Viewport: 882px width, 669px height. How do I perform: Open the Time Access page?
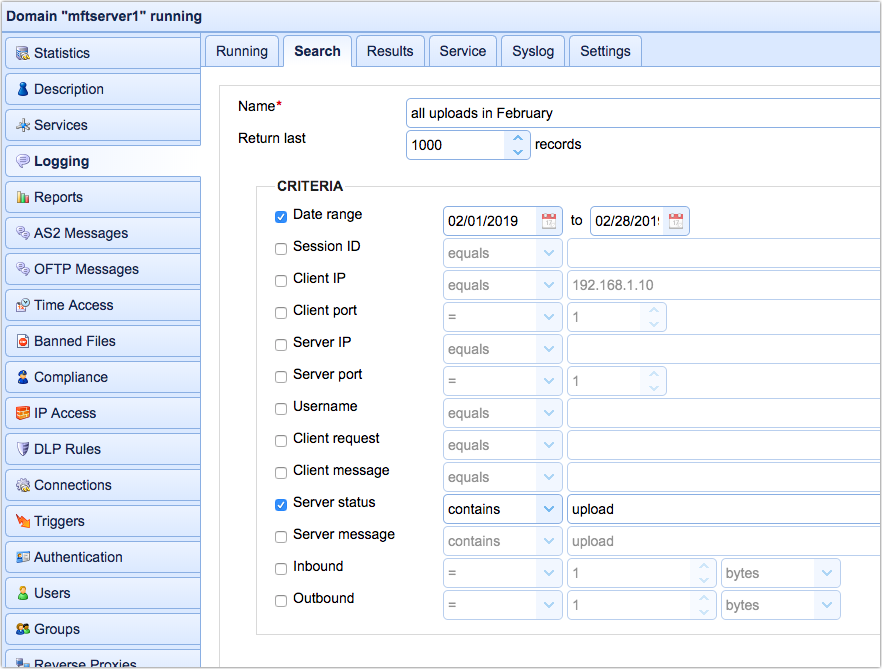point(22,305)
